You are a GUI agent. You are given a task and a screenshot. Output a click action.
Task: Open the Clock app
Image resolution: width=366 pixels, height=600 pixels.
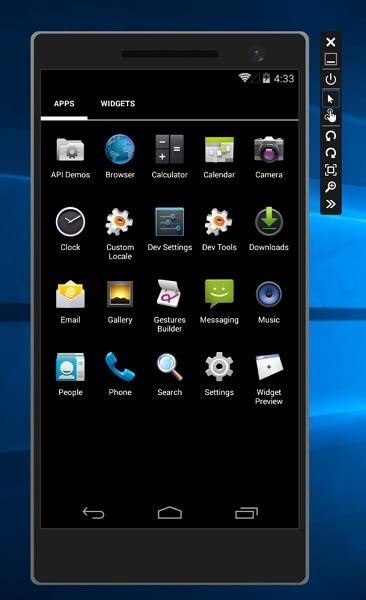[70, 229]
